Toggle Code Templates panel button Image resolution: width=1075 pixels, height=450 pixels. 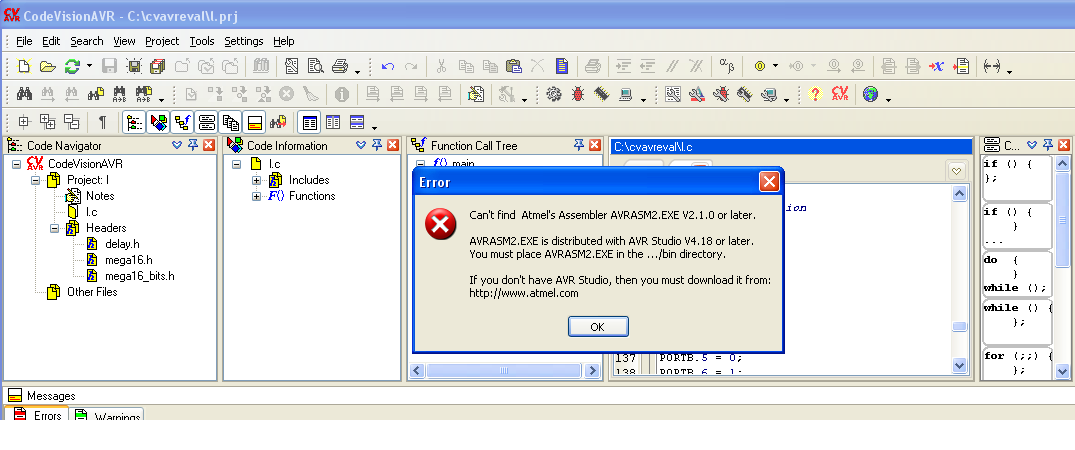coord(207,123)
